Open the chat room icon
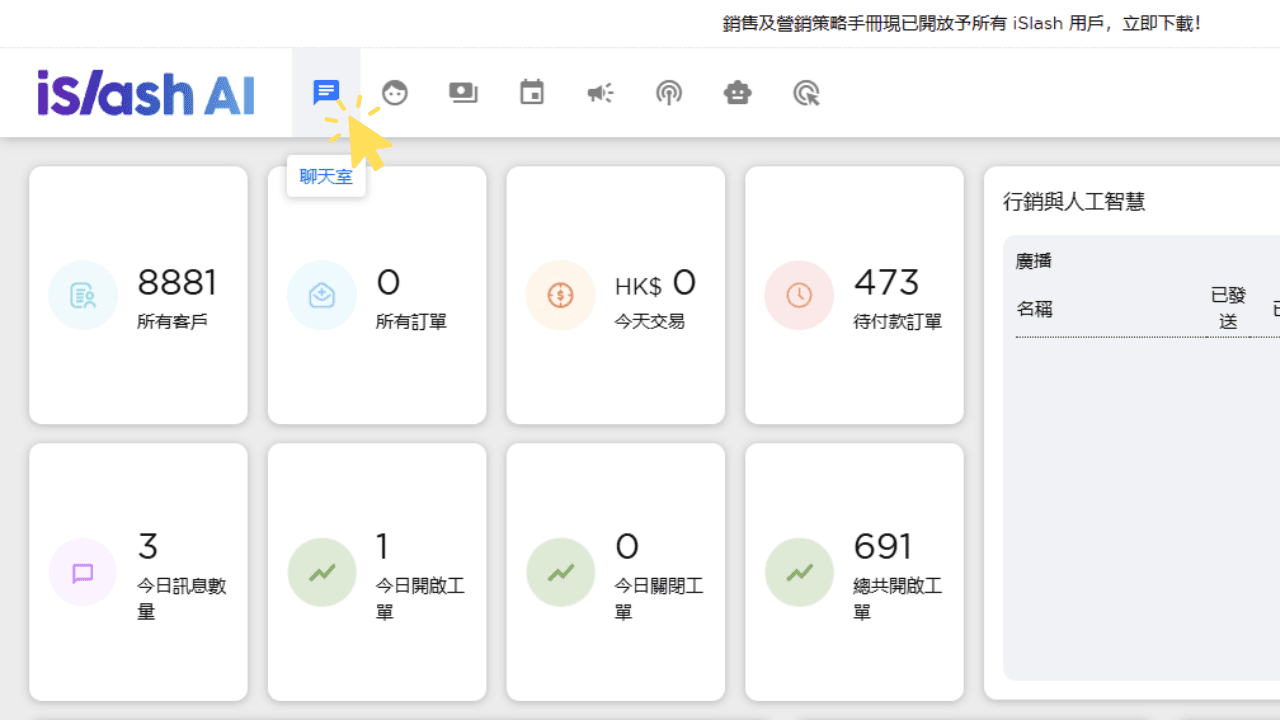Image resolution: width=1280 pixels, height=720 pixels. click(326, 93)
